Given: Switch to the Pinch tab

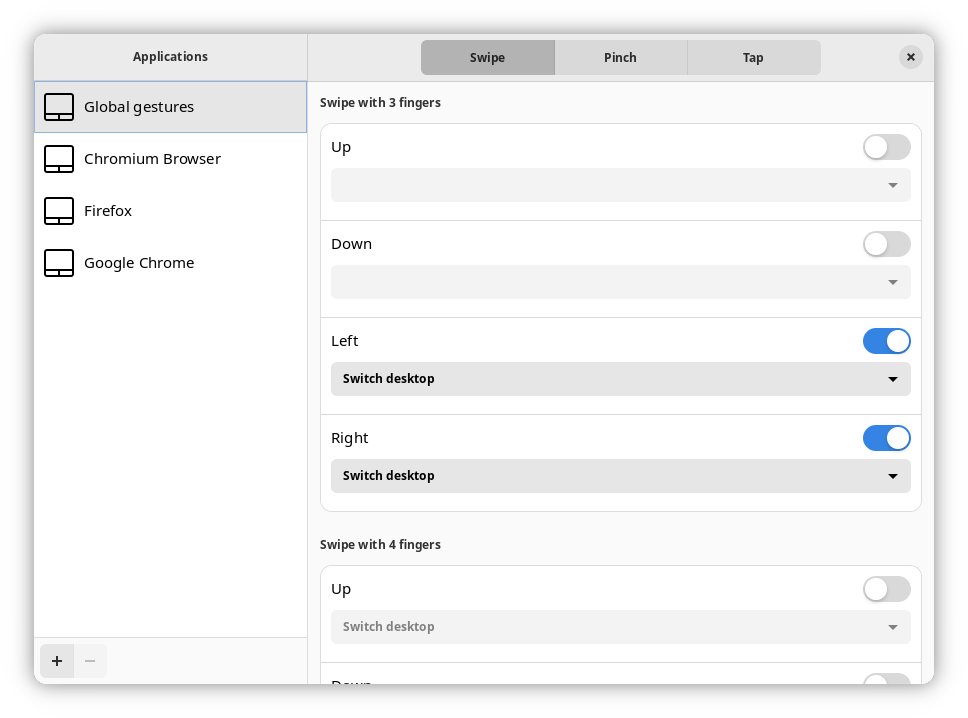Looking at the screenshot, I should pyautogui.click(x=620, y=57).
